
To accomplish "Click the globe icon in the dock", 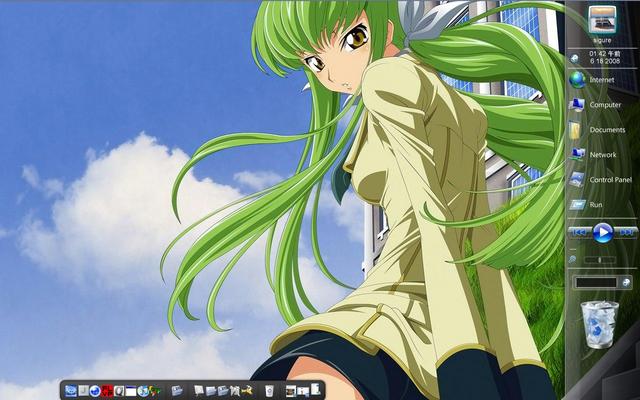I will pyautogui.click(x=143, y=391).
